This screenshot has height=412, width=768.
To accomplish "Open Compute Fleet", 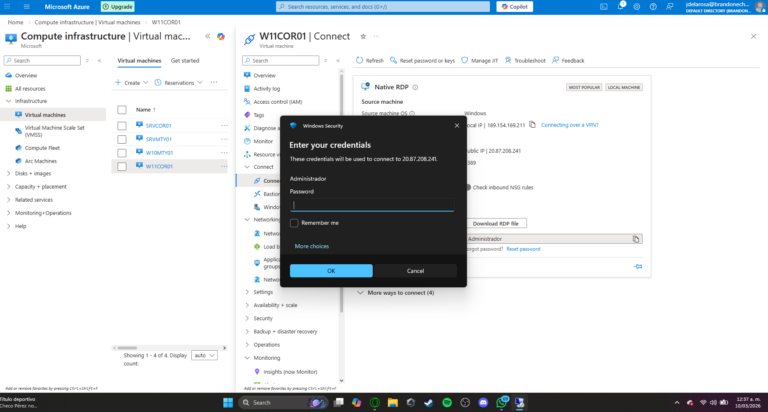I will pyautogui.click(x=42, y=147).
